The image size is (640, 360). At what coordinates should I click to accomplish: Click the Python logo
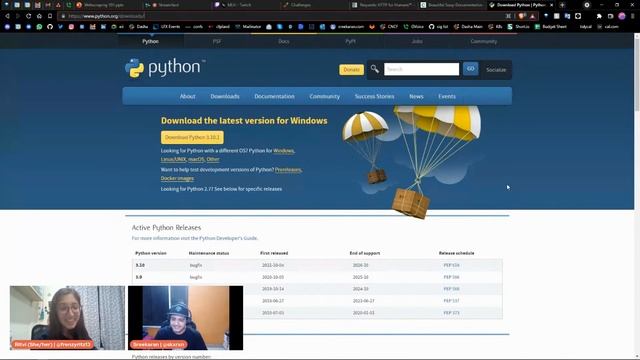coord(165,67)
